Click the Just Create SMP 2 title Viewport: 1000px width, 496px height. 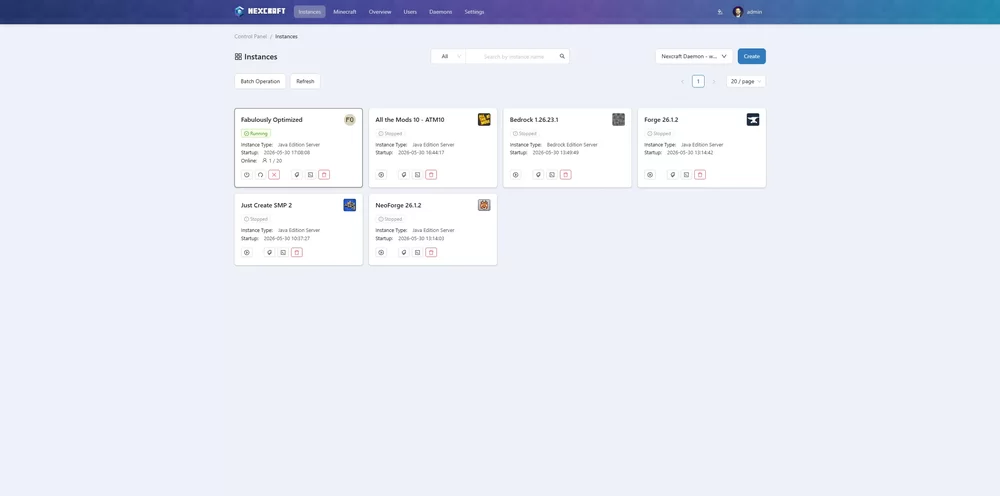tap(267, 205)
